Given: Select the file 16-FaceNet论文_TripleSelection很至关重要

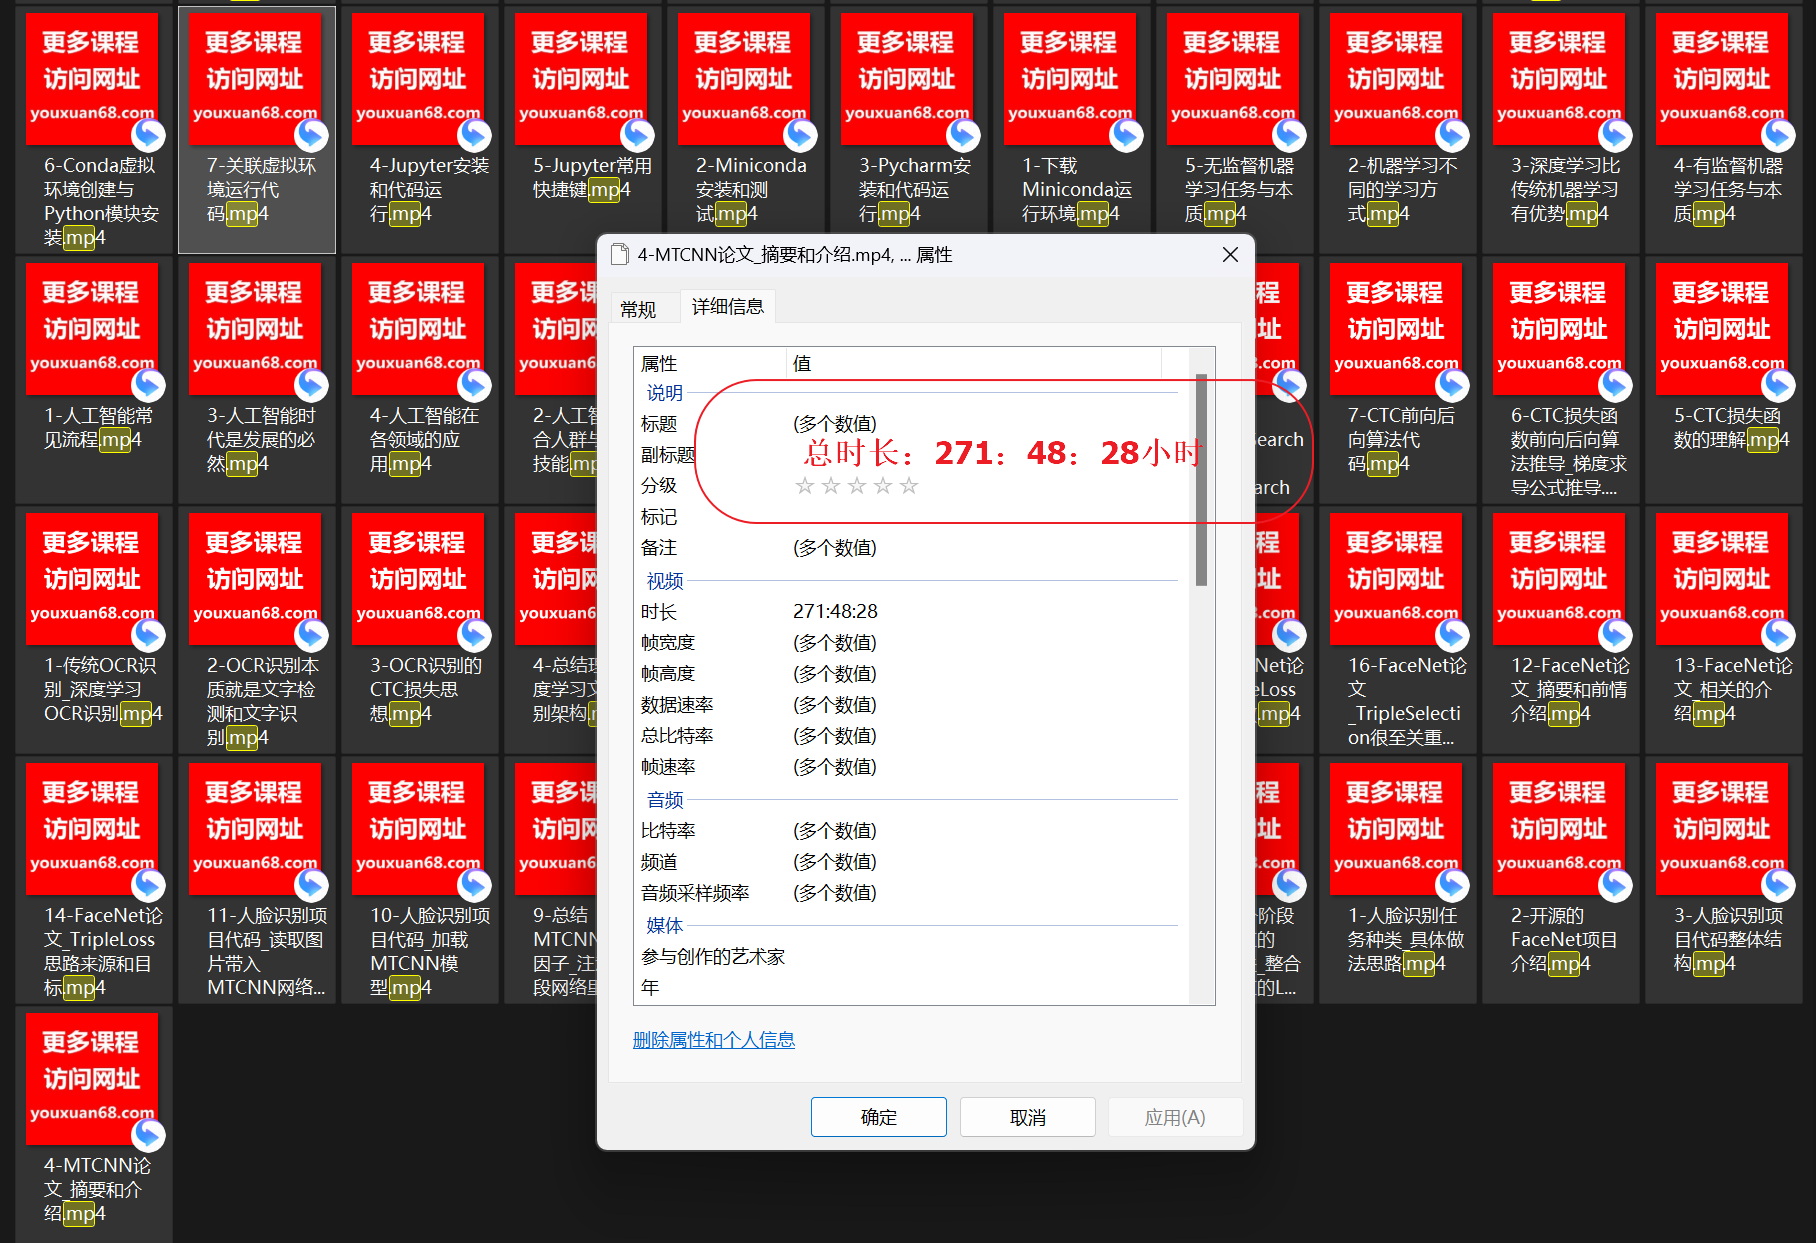Looking at the screenshot, I should [1397, 630].
